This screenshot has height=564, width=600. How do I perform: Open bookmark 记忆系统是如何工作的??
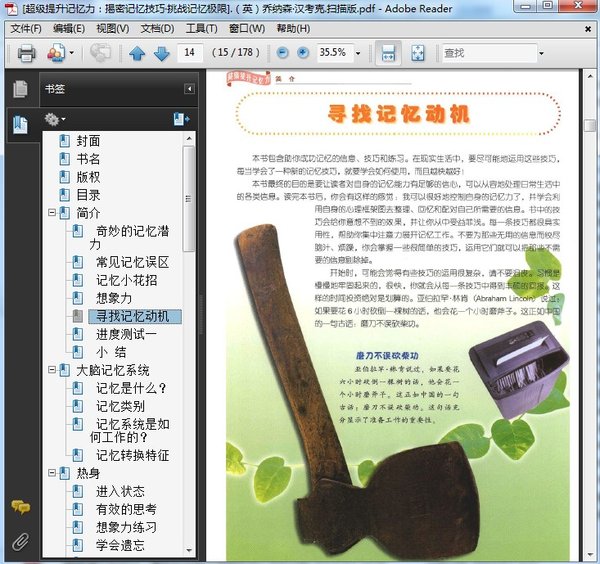tap(130, 430)
